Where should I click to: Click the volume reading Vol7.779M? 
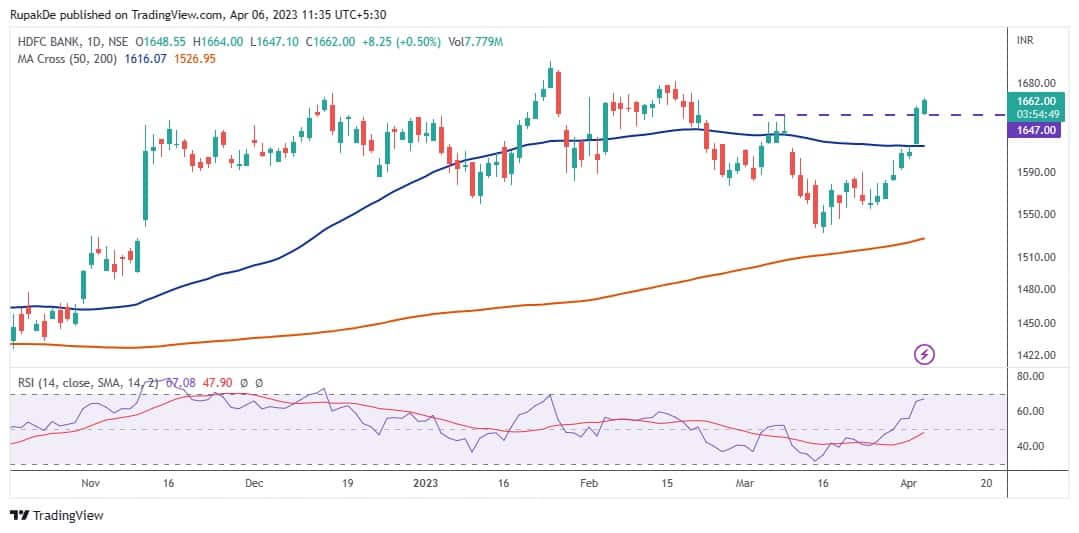click(x=475, y=42)
